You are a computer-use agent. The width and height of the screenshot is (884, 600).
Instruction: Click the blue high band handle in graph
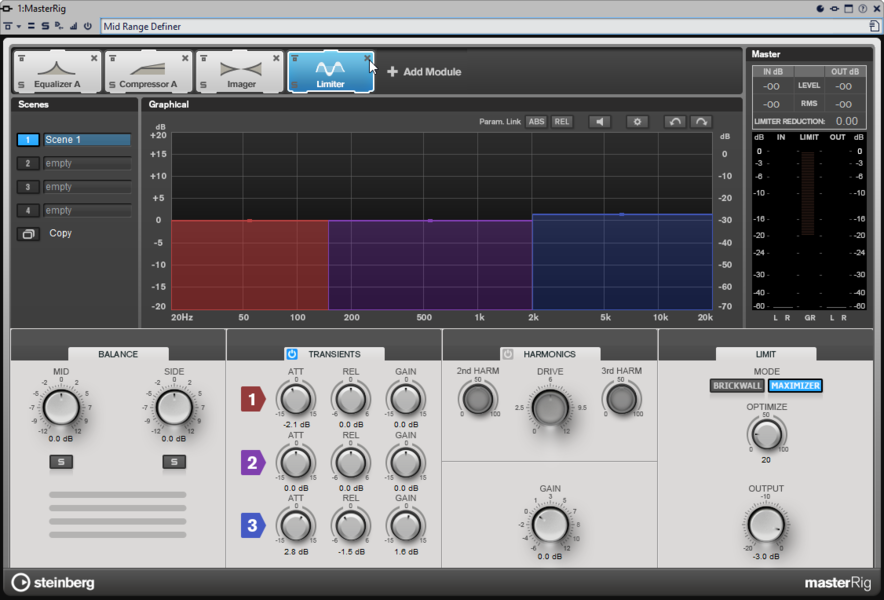622,214
